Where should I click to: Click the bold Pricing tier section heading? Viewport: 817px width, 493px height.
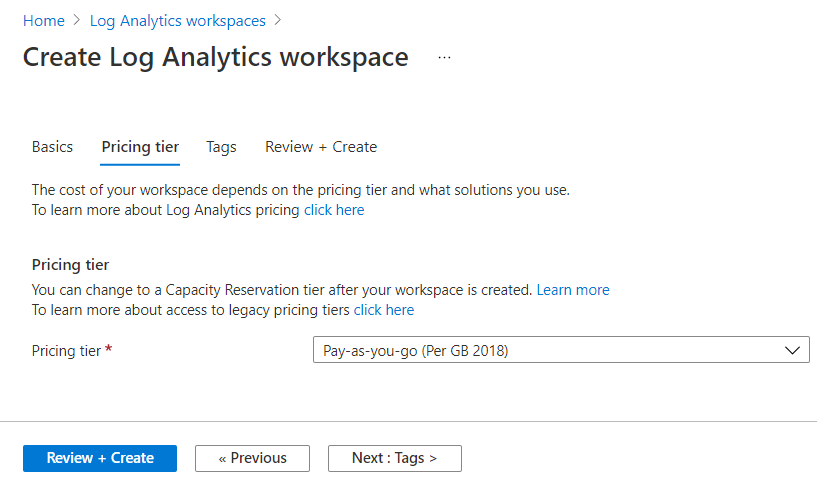click(70, 265)
